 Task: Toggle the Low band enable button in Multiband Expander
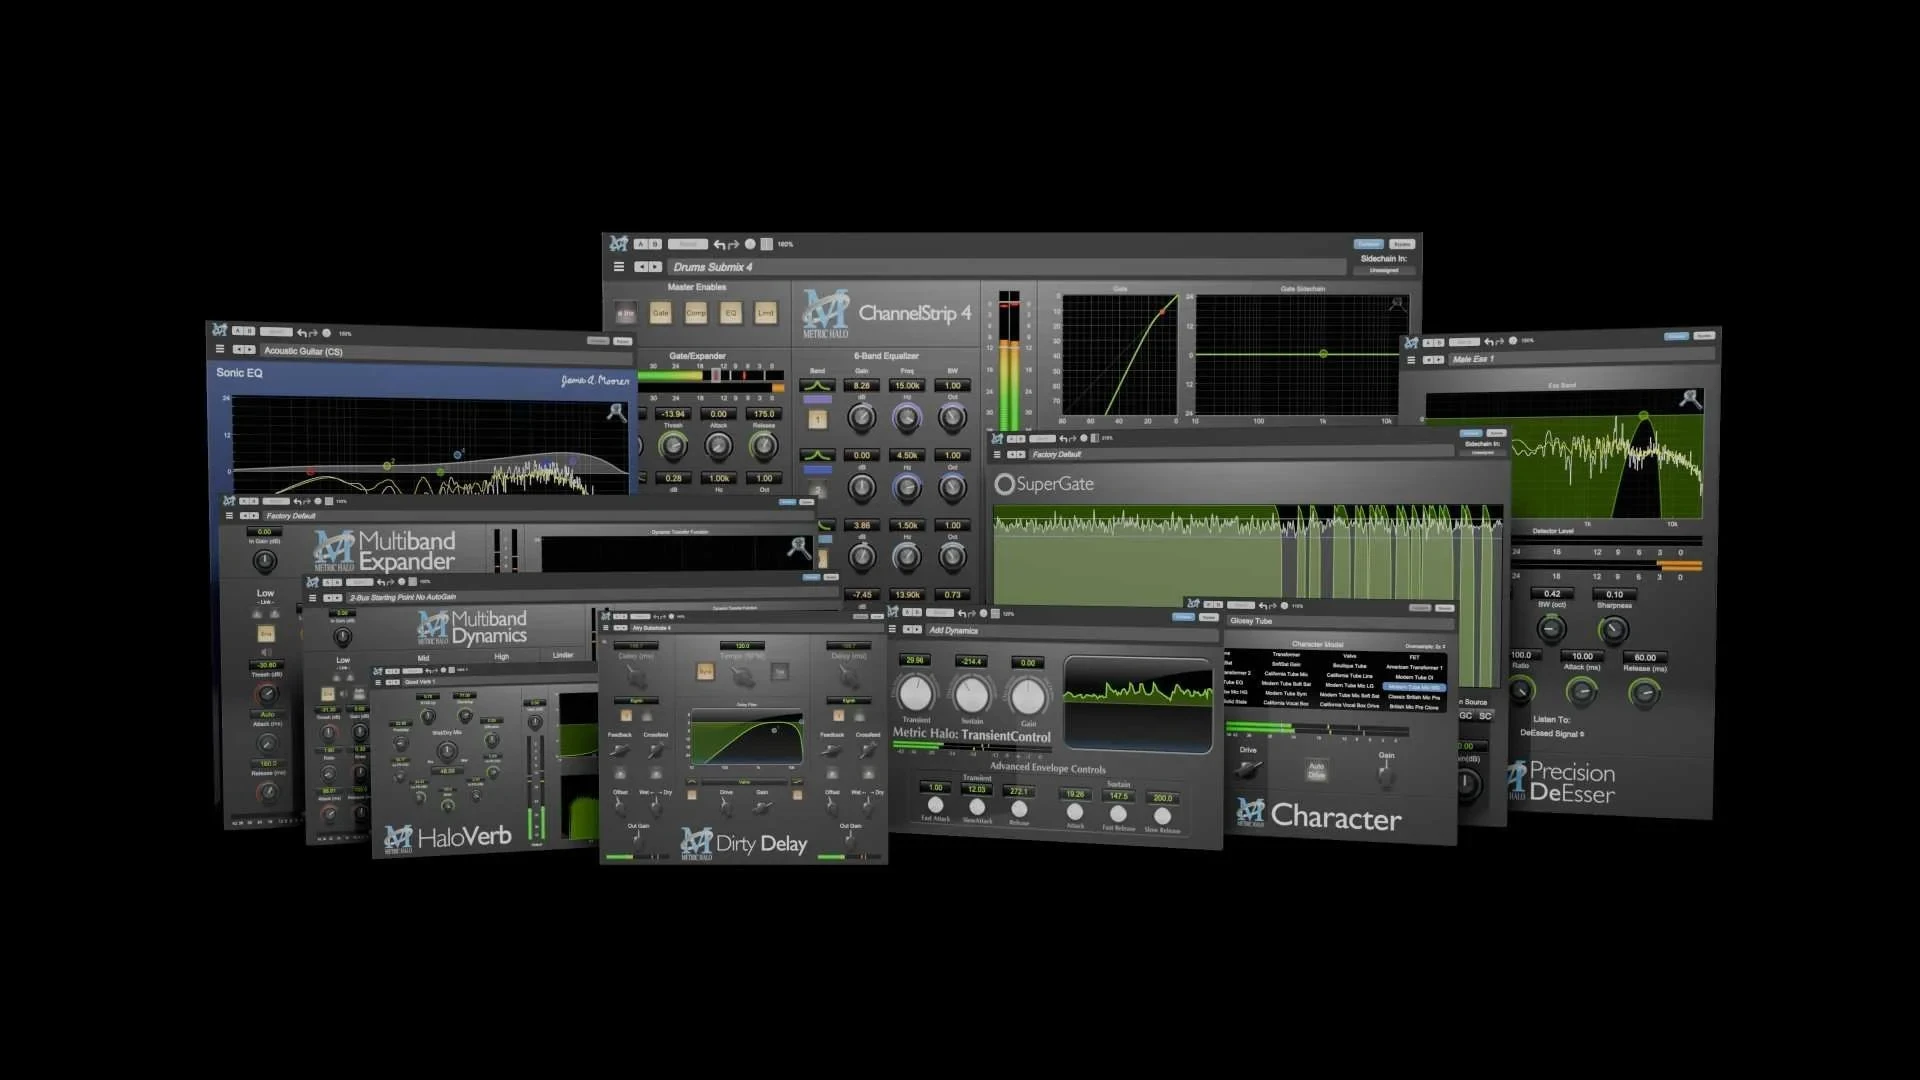click(x=266, y=634)
